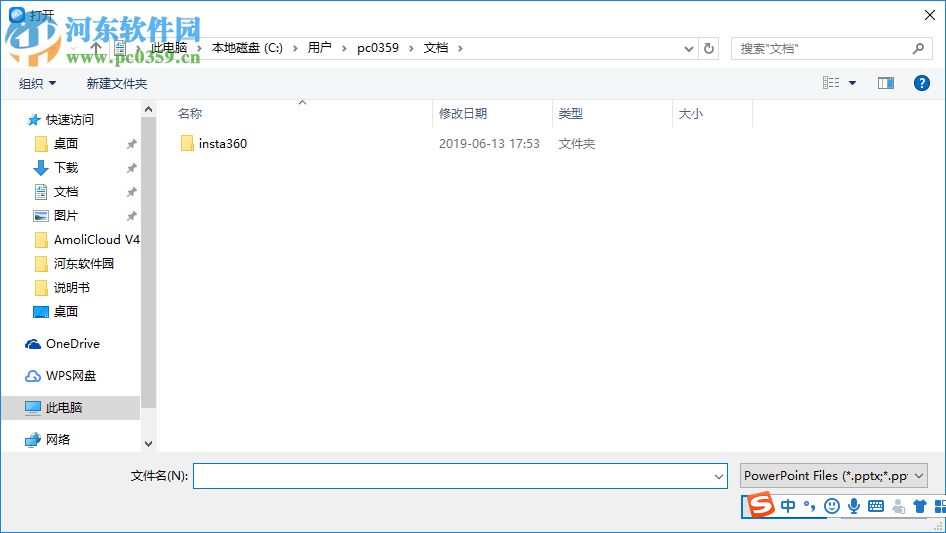This screenshot has height=533, width=946.
Task: Click pc0359 in the breadcrumb path
Action: [x=378, y=48]
